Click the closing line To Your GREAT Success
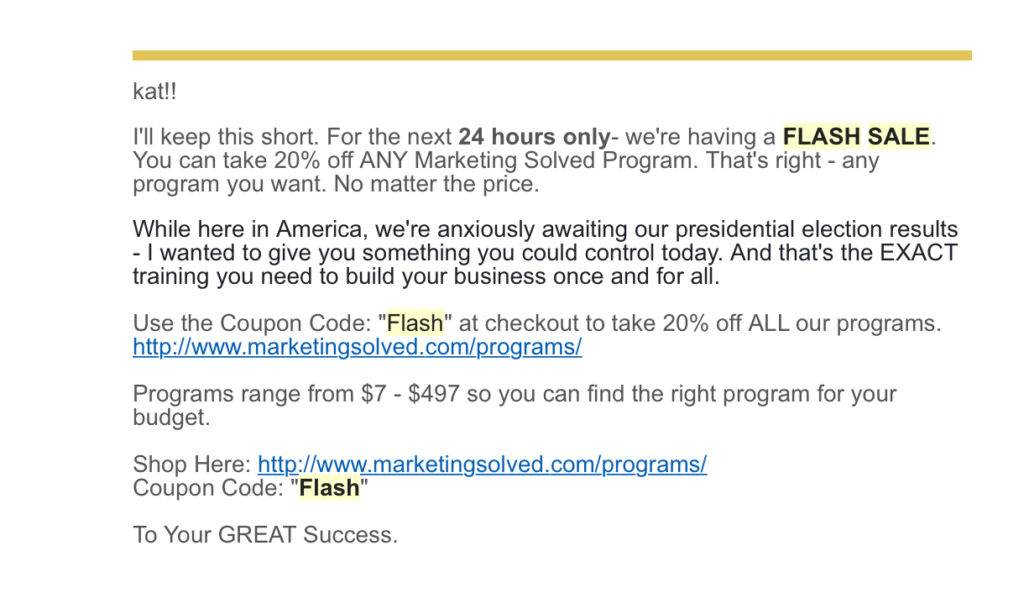Image resolution: width=1024 pixels, height=593 pixels. [x=265, y=535]
